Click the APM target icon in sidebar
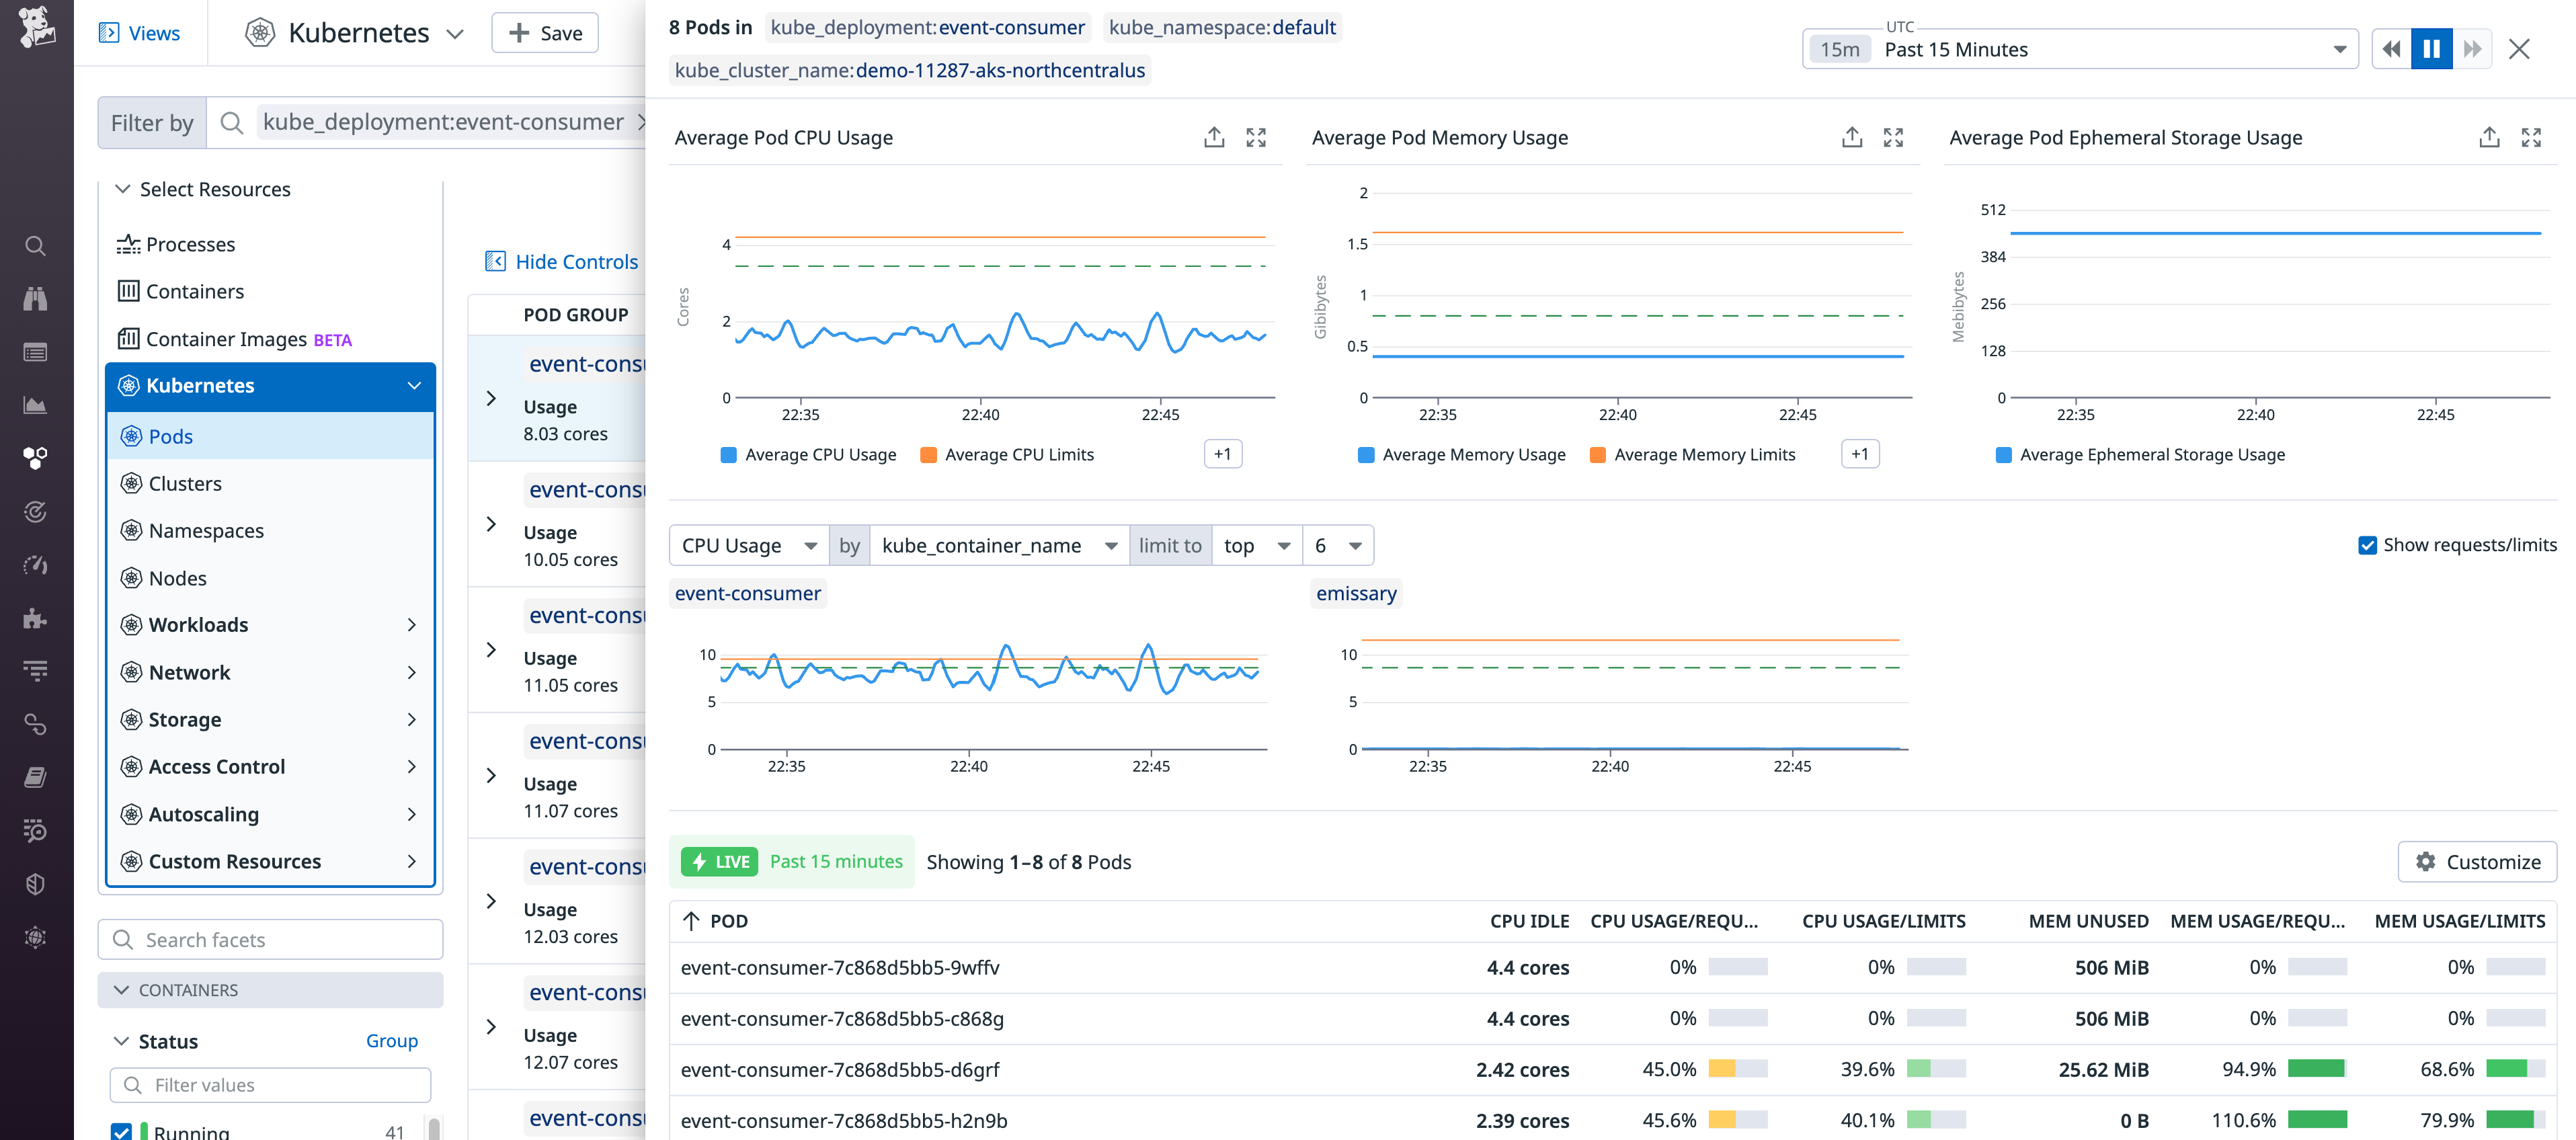Image resolution: width=2576 pixels, height=1140 pixels. 36,512
